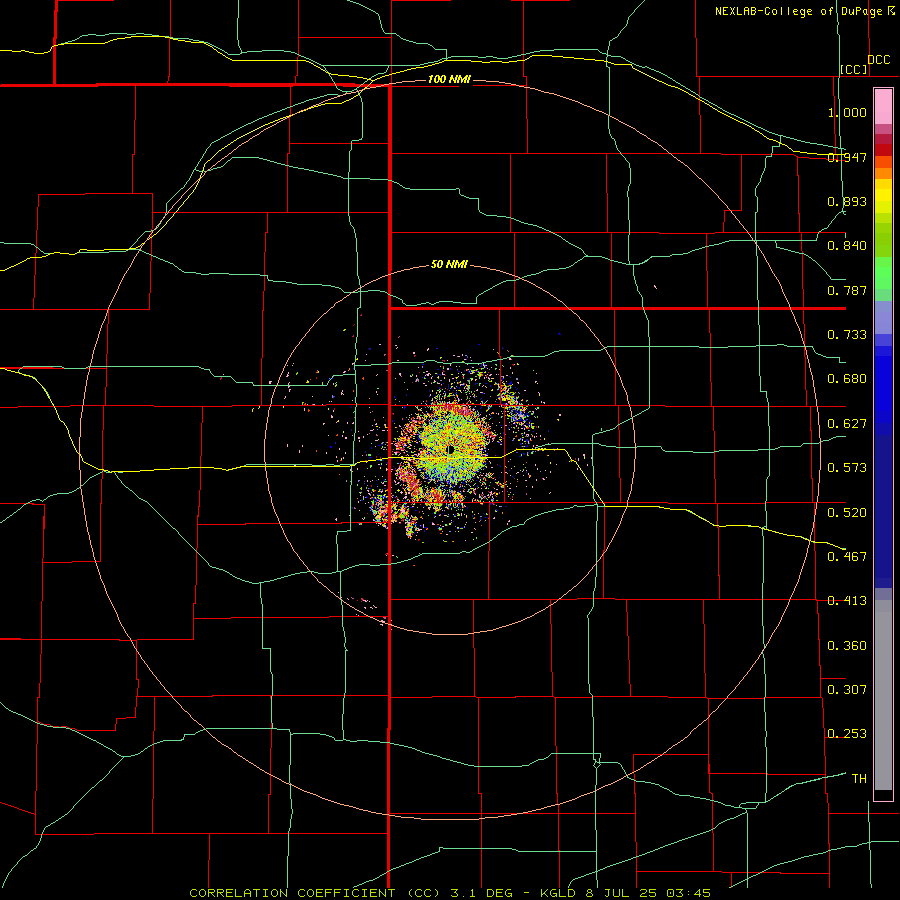Click the 100 NMI range ring label
900x900 pixels.
(449, 79)
